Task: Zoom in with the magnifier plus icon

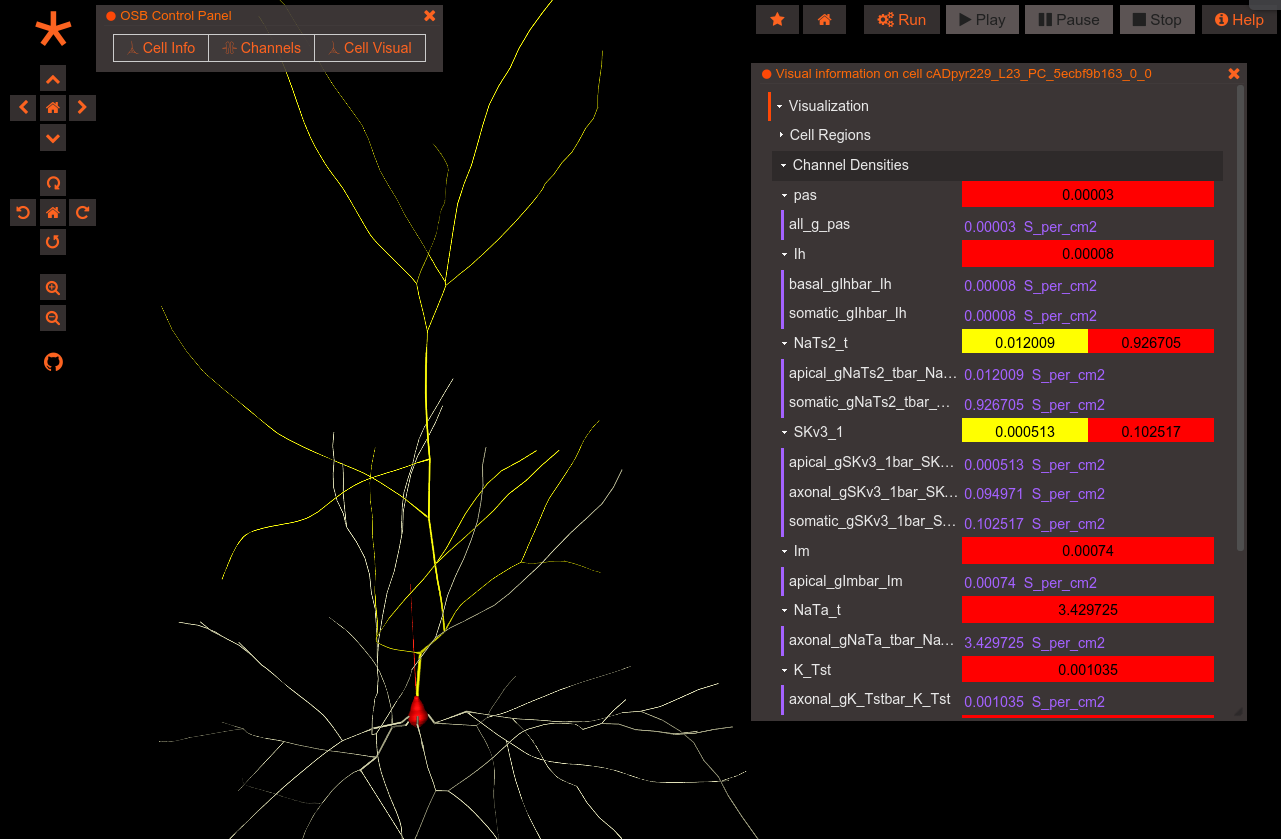Action: click(53, 288)
